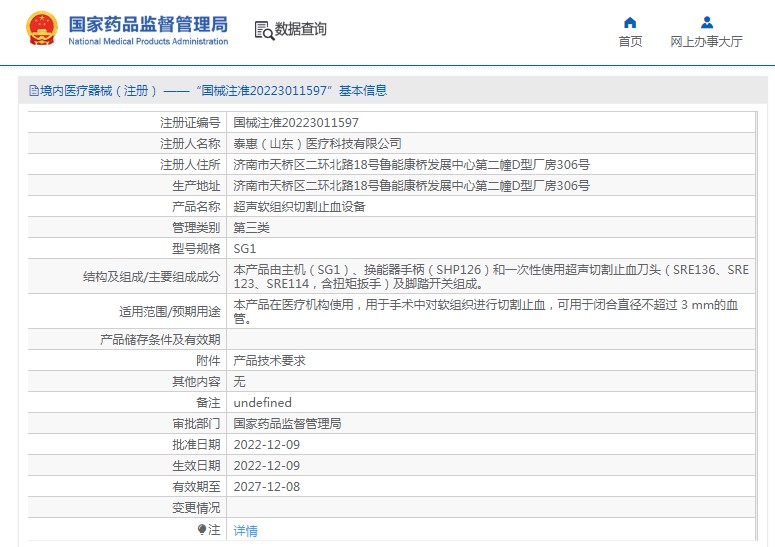Select the undefined remark value

point(262,403)
